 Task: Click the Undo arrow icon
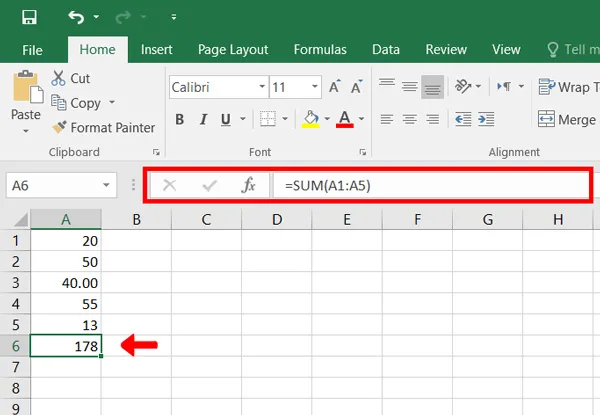(76, 17)
